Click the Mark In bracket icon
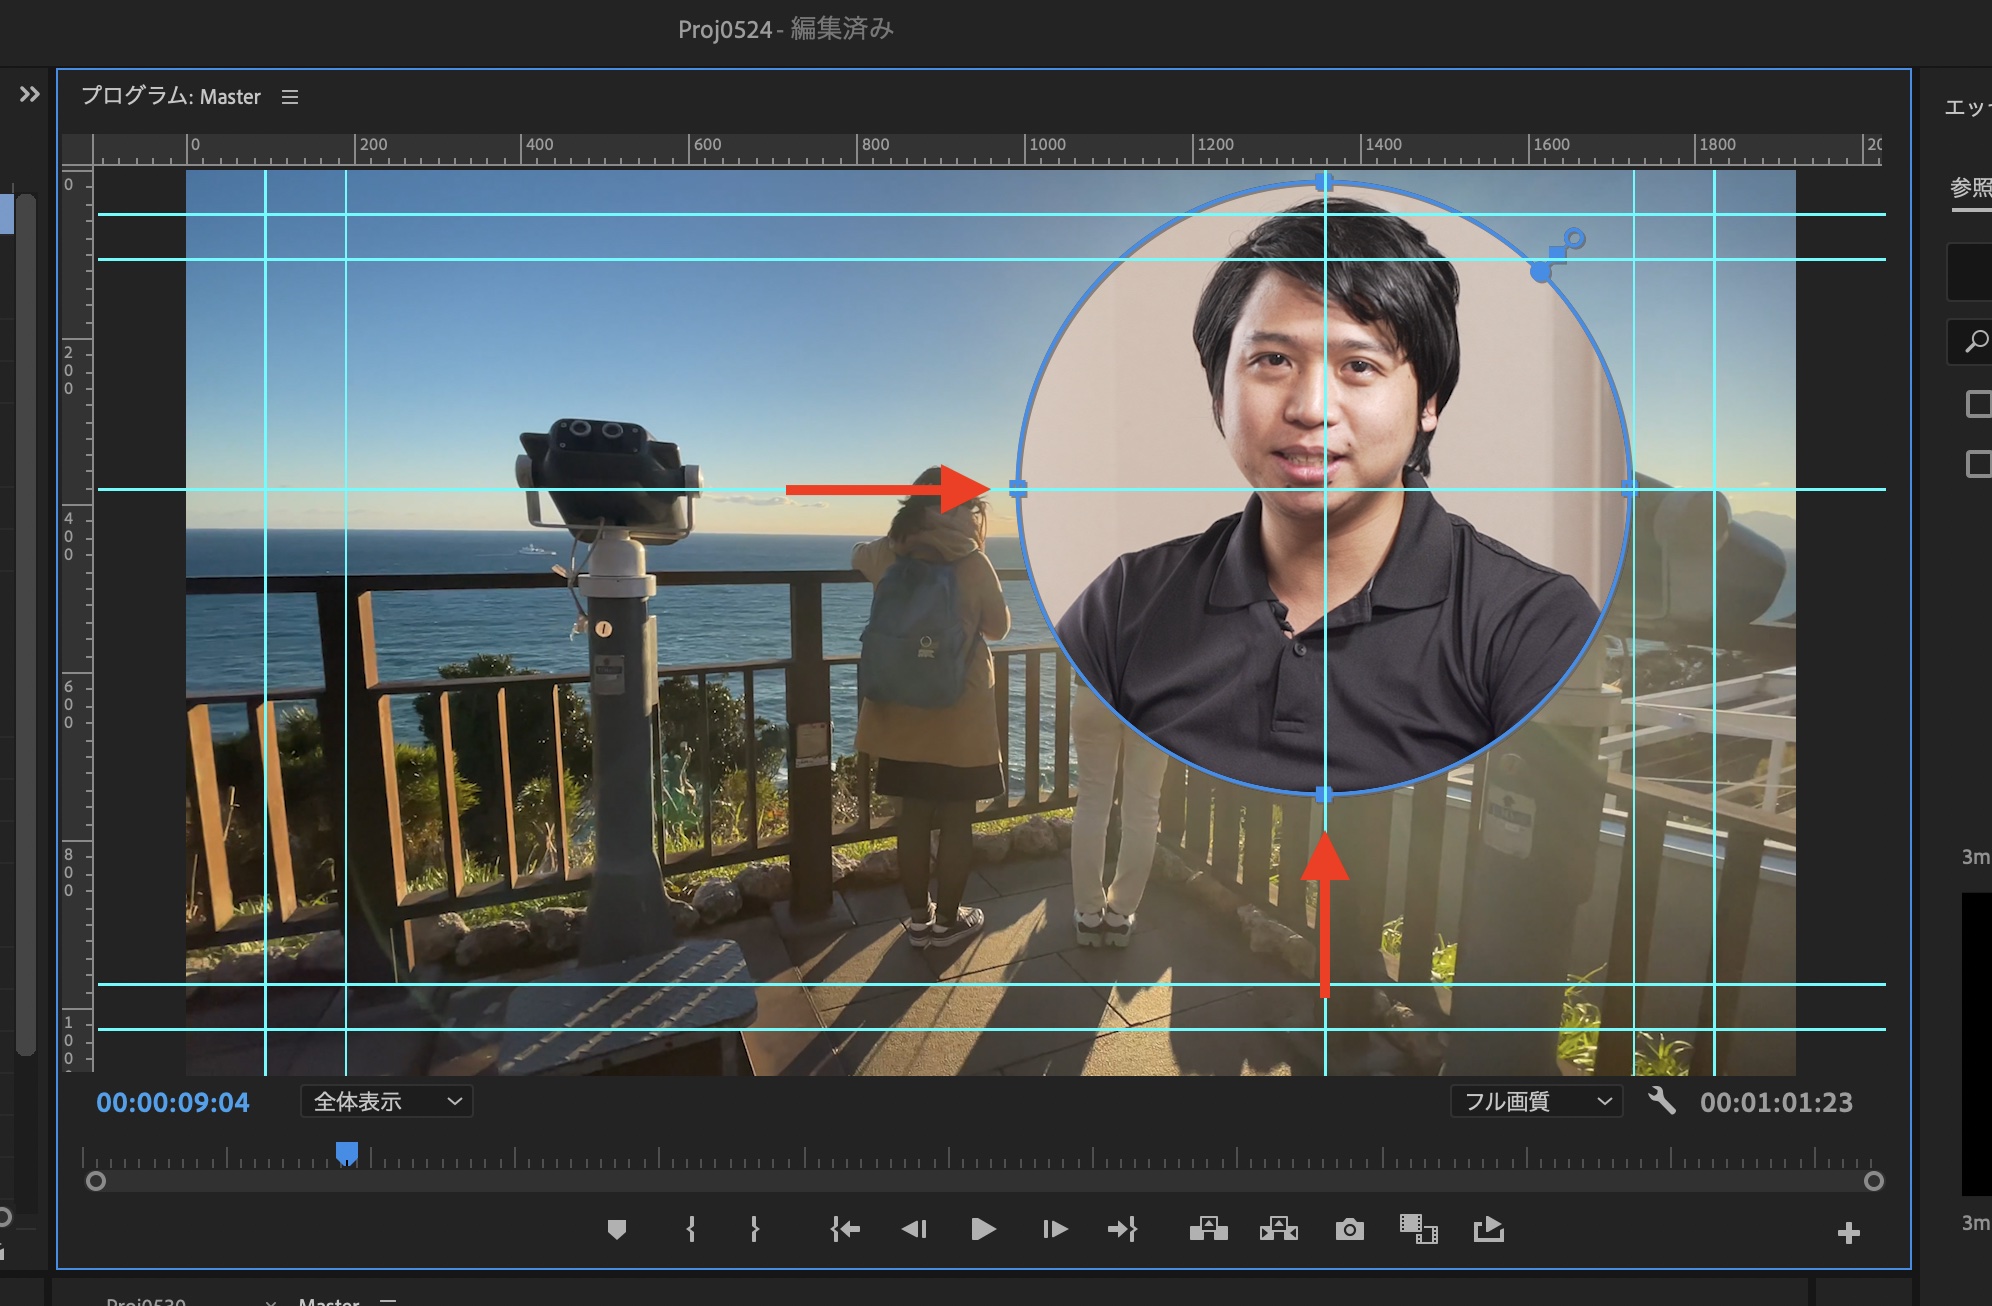The width and height of the screenshot is (1992, 1306). click(x=691, y=1229)
